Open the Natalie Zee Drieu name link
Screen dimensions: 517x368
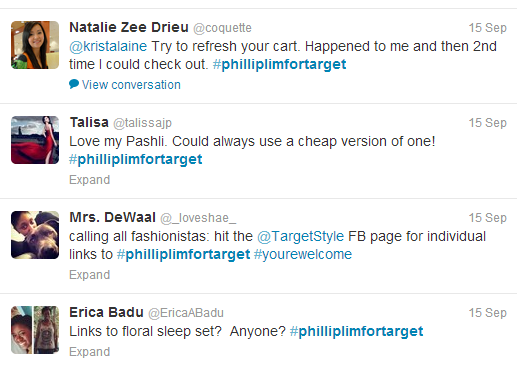pyautogui.click(x=129, y=27)
